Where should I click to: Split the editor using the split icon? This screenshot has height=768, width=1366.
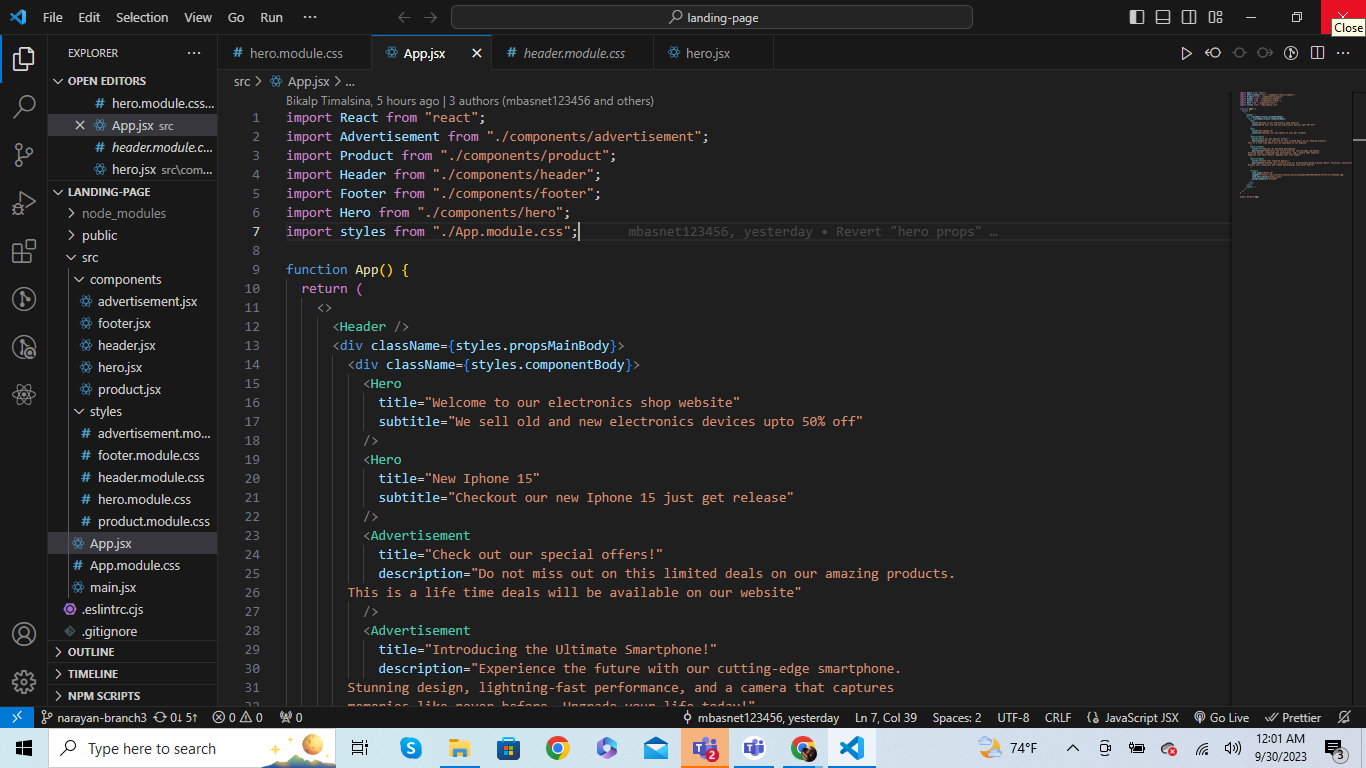coord(1317,52)
